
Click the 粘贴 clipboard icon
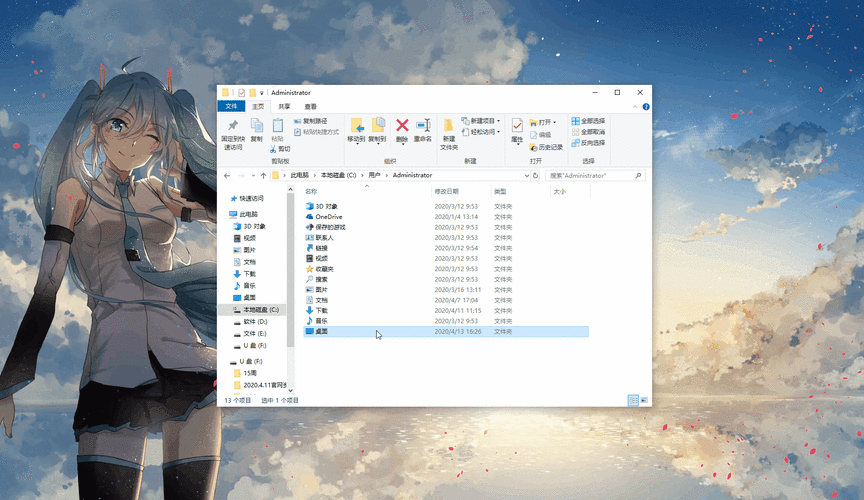coord(278,125)
